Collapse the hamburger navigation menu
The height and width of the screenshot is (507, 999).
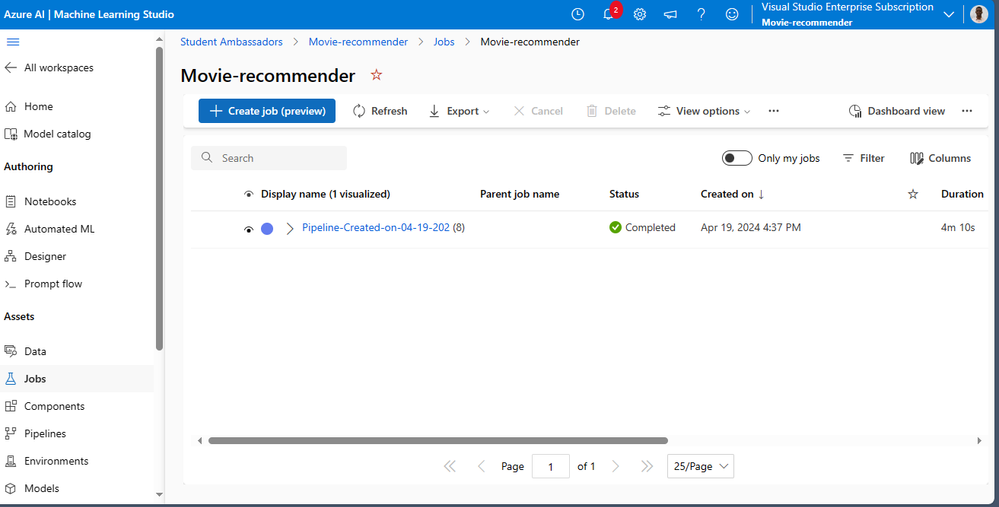(13, 42)
